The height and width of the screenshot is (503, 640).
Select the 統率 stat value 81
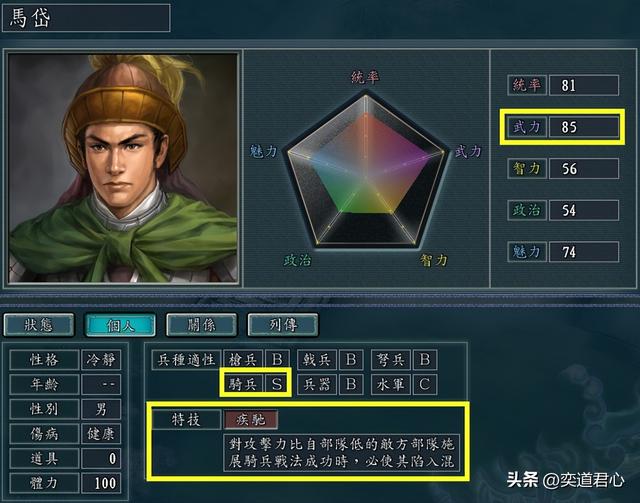584,85
